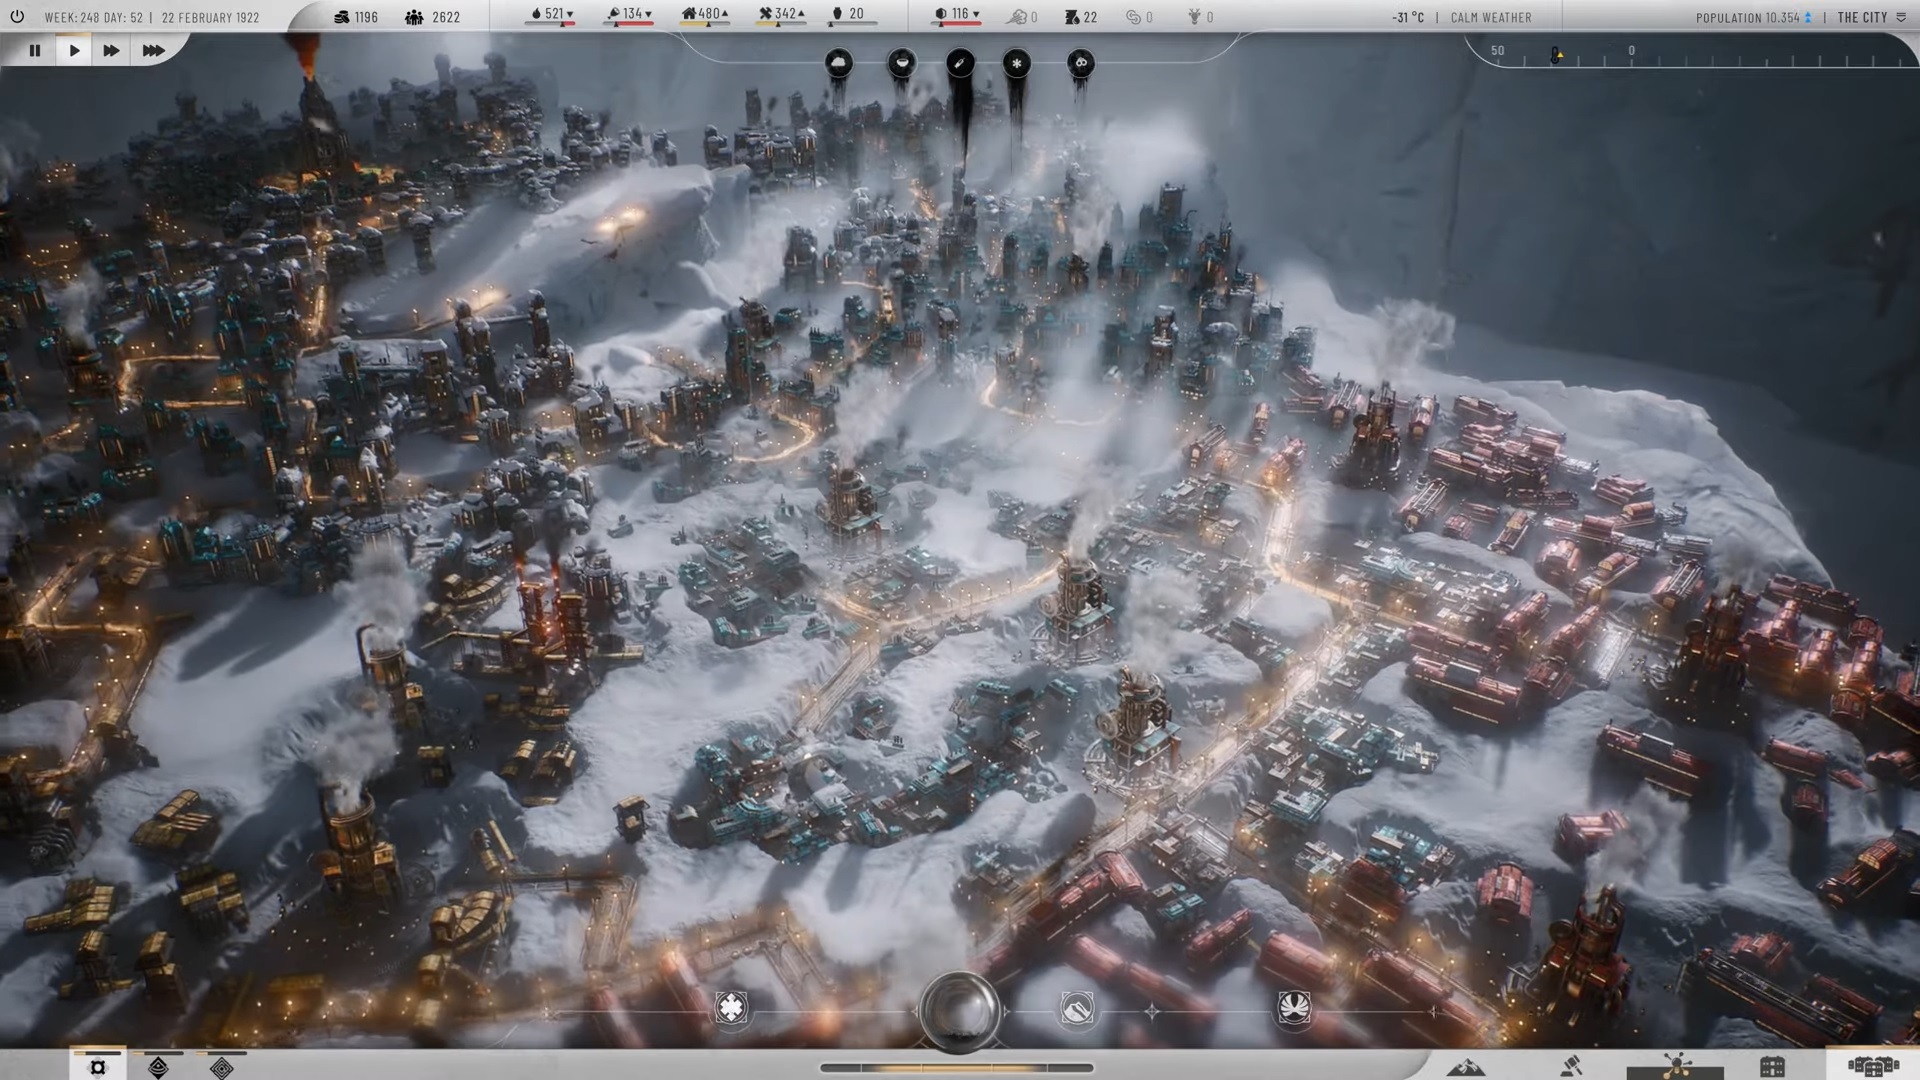Click the central trust orb
The image size is (1920, 1080).
(959, 1011)
